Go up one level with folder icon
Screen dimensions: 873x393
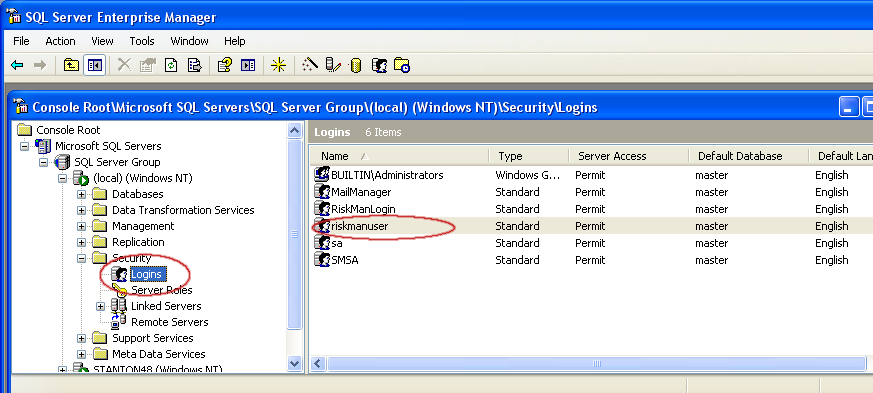[x=71, y=65]
